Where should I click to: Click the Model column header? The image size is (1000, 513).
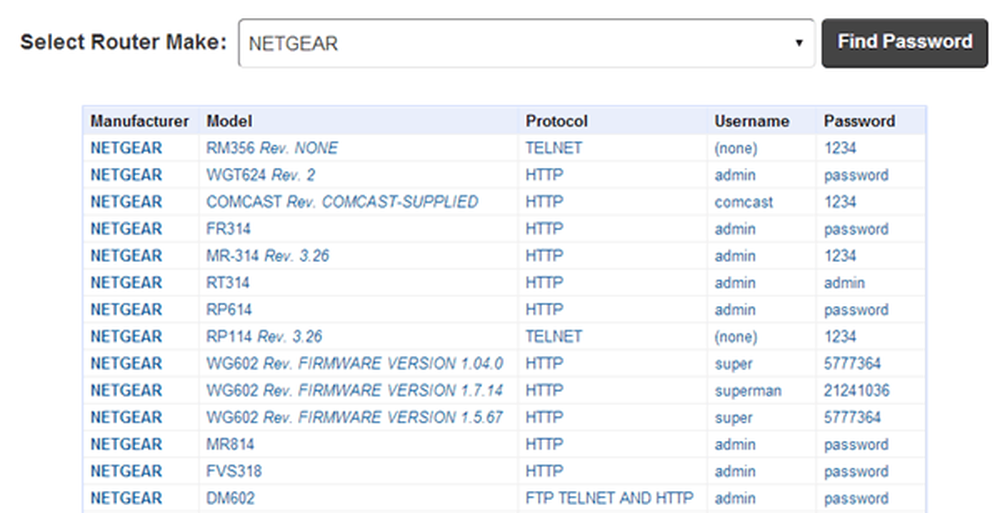coord(229,121)
